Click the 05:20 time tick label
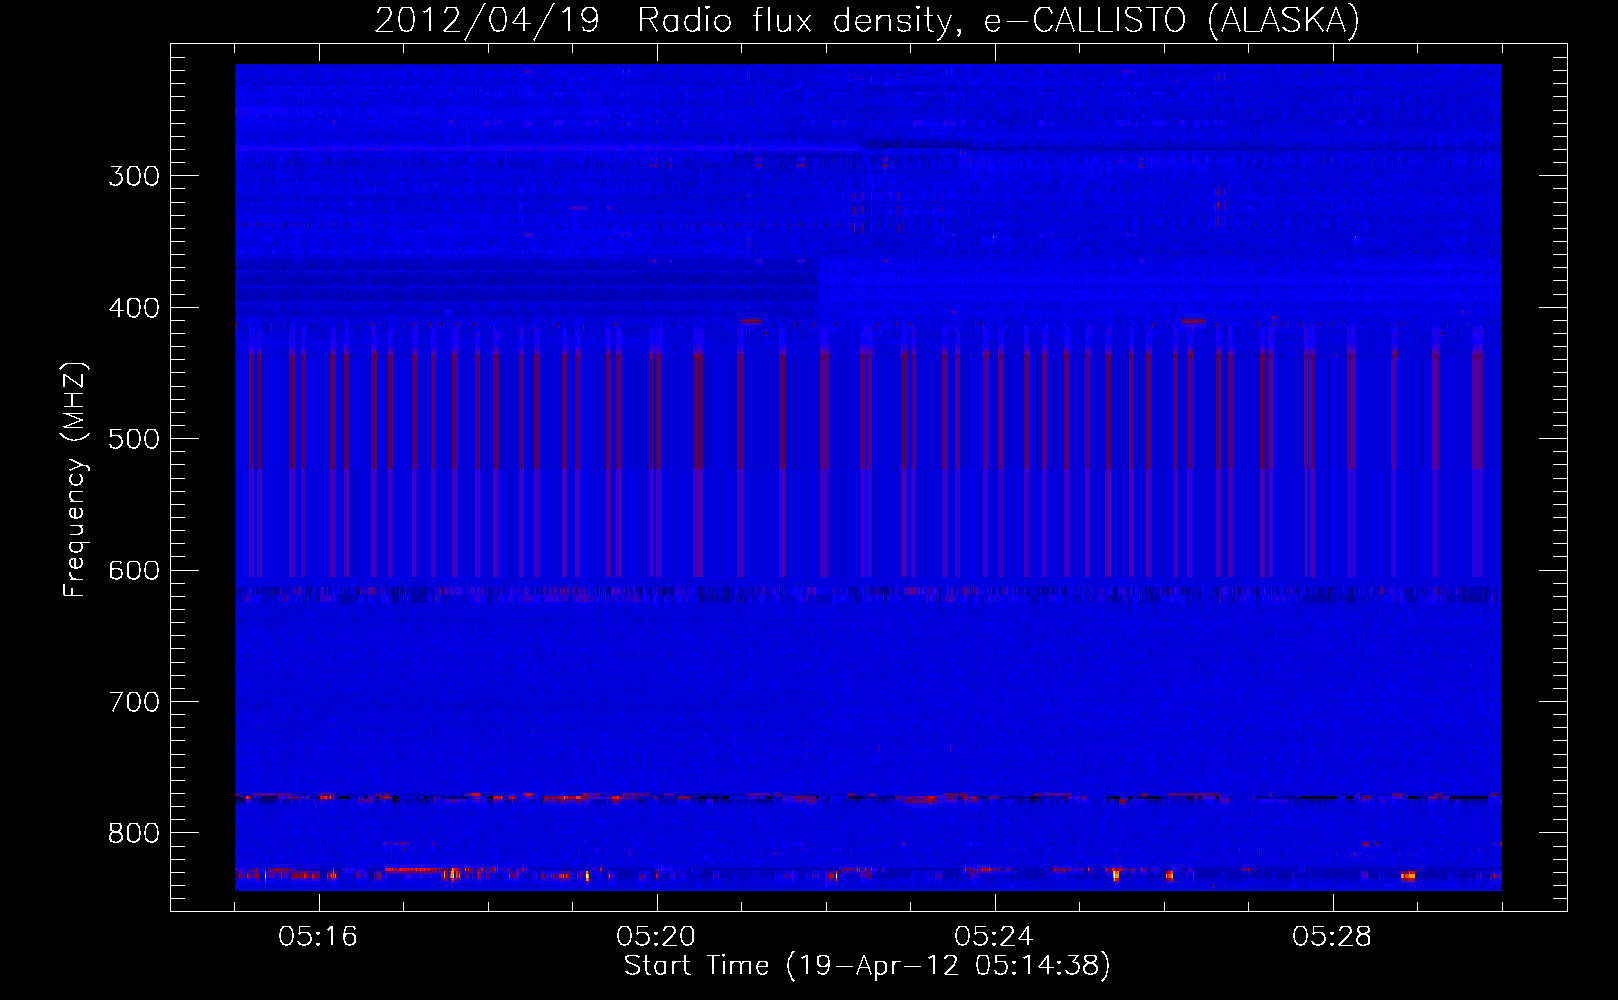This screenshot has width=1618, height=1000. click(x=656, y=937)
